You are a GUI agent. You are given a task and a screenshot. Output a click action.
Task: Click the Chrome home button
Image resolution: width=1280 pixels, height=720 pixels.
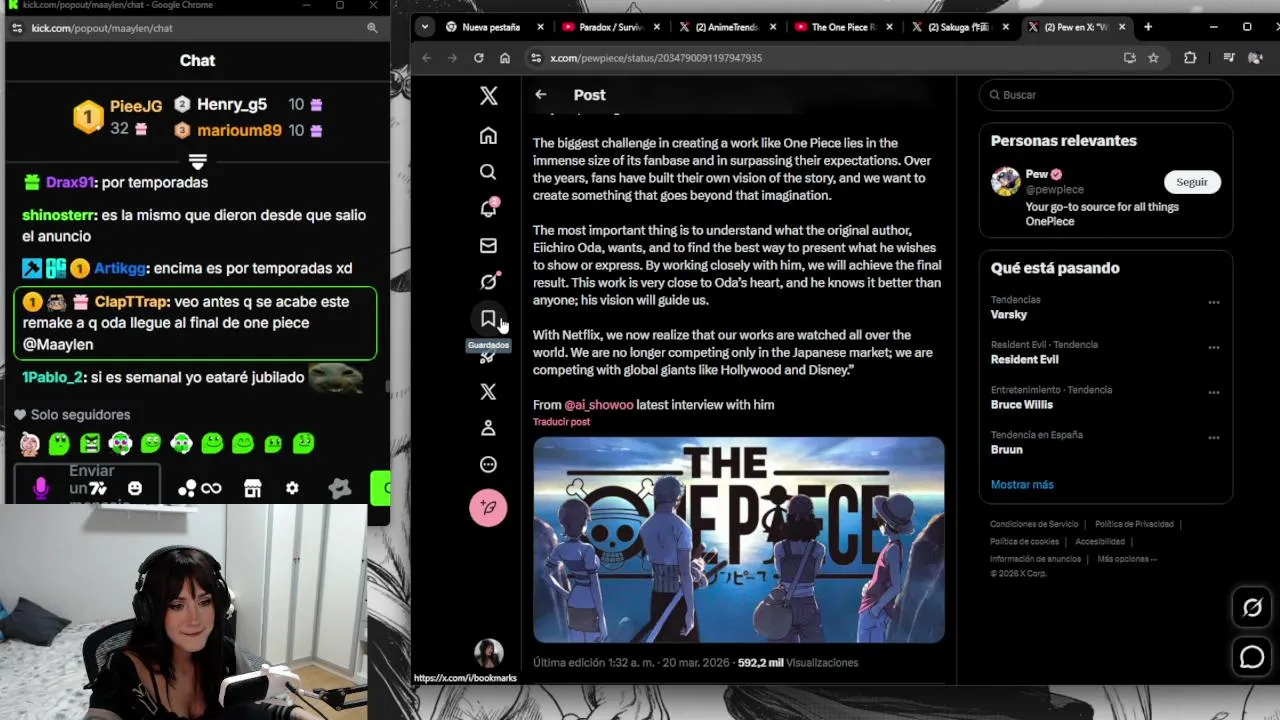pyautogui.click(x=504, y=58)
